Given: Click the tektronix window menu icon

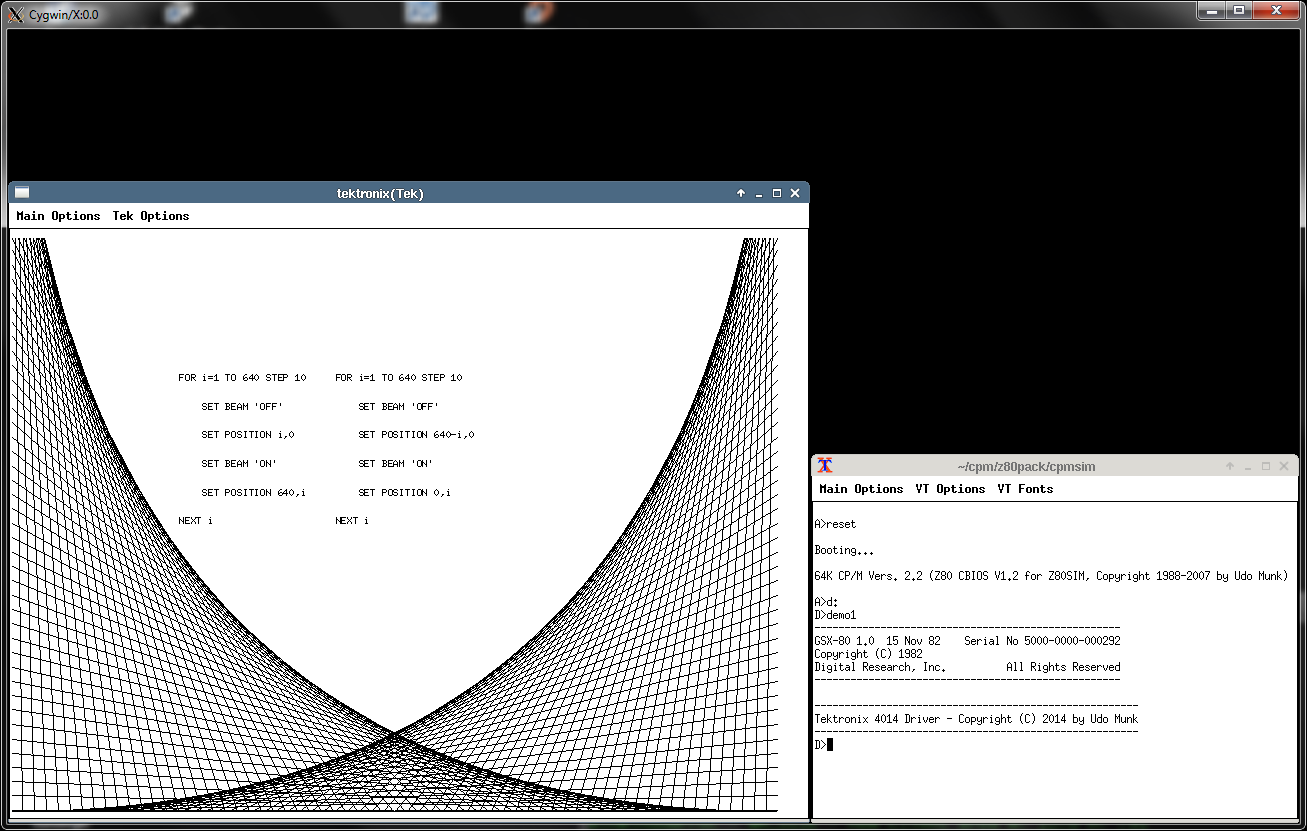Looking at the screenshot, I should tap(22, 193).
